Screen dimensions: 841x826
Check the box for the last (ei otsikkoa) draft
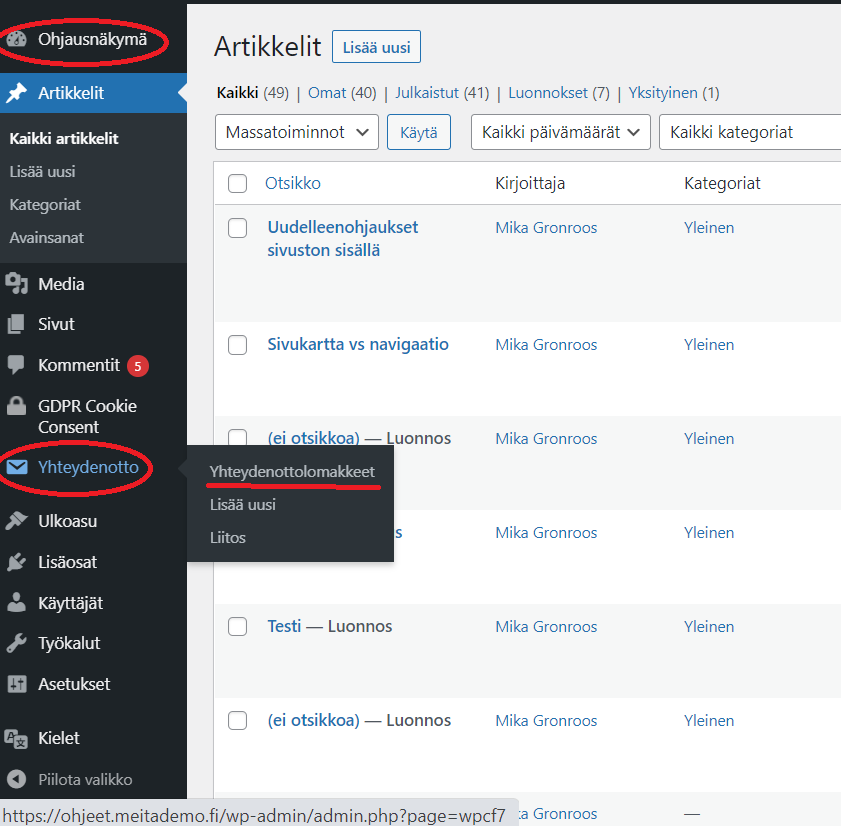point(237,720)
